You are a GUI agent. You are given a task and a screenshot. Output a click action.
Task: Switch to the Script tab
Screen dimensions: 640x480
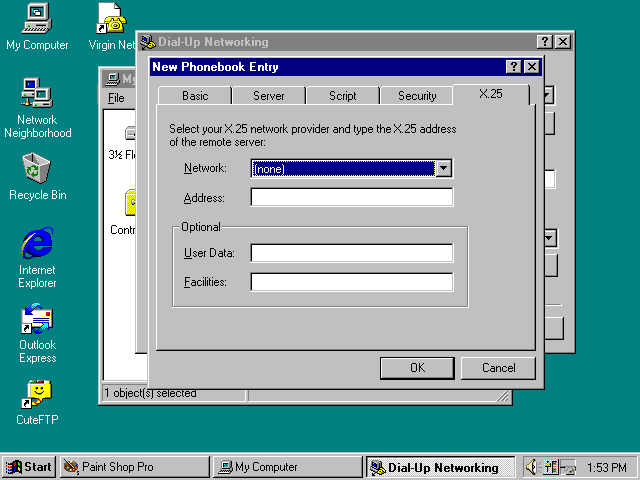coord(343,96)
